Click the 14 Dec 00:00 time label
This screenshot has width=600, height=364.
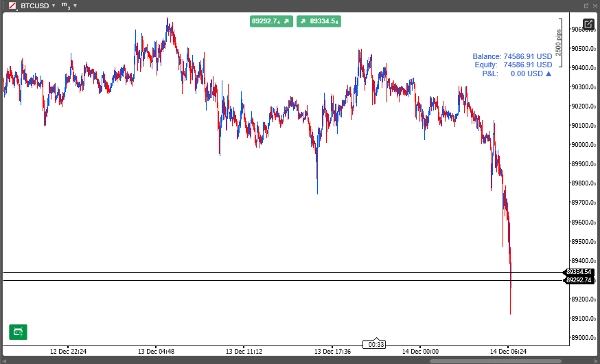point(420,351)
